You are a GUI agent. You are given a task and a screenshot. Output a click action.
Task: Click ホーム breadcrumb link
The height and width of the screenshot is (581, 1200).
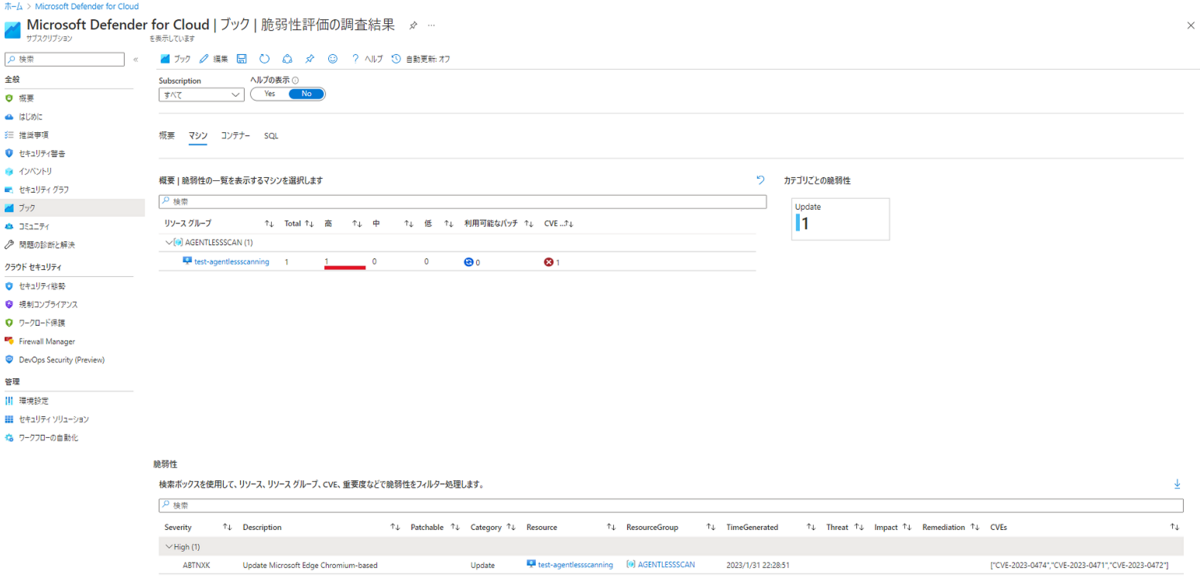14,6
